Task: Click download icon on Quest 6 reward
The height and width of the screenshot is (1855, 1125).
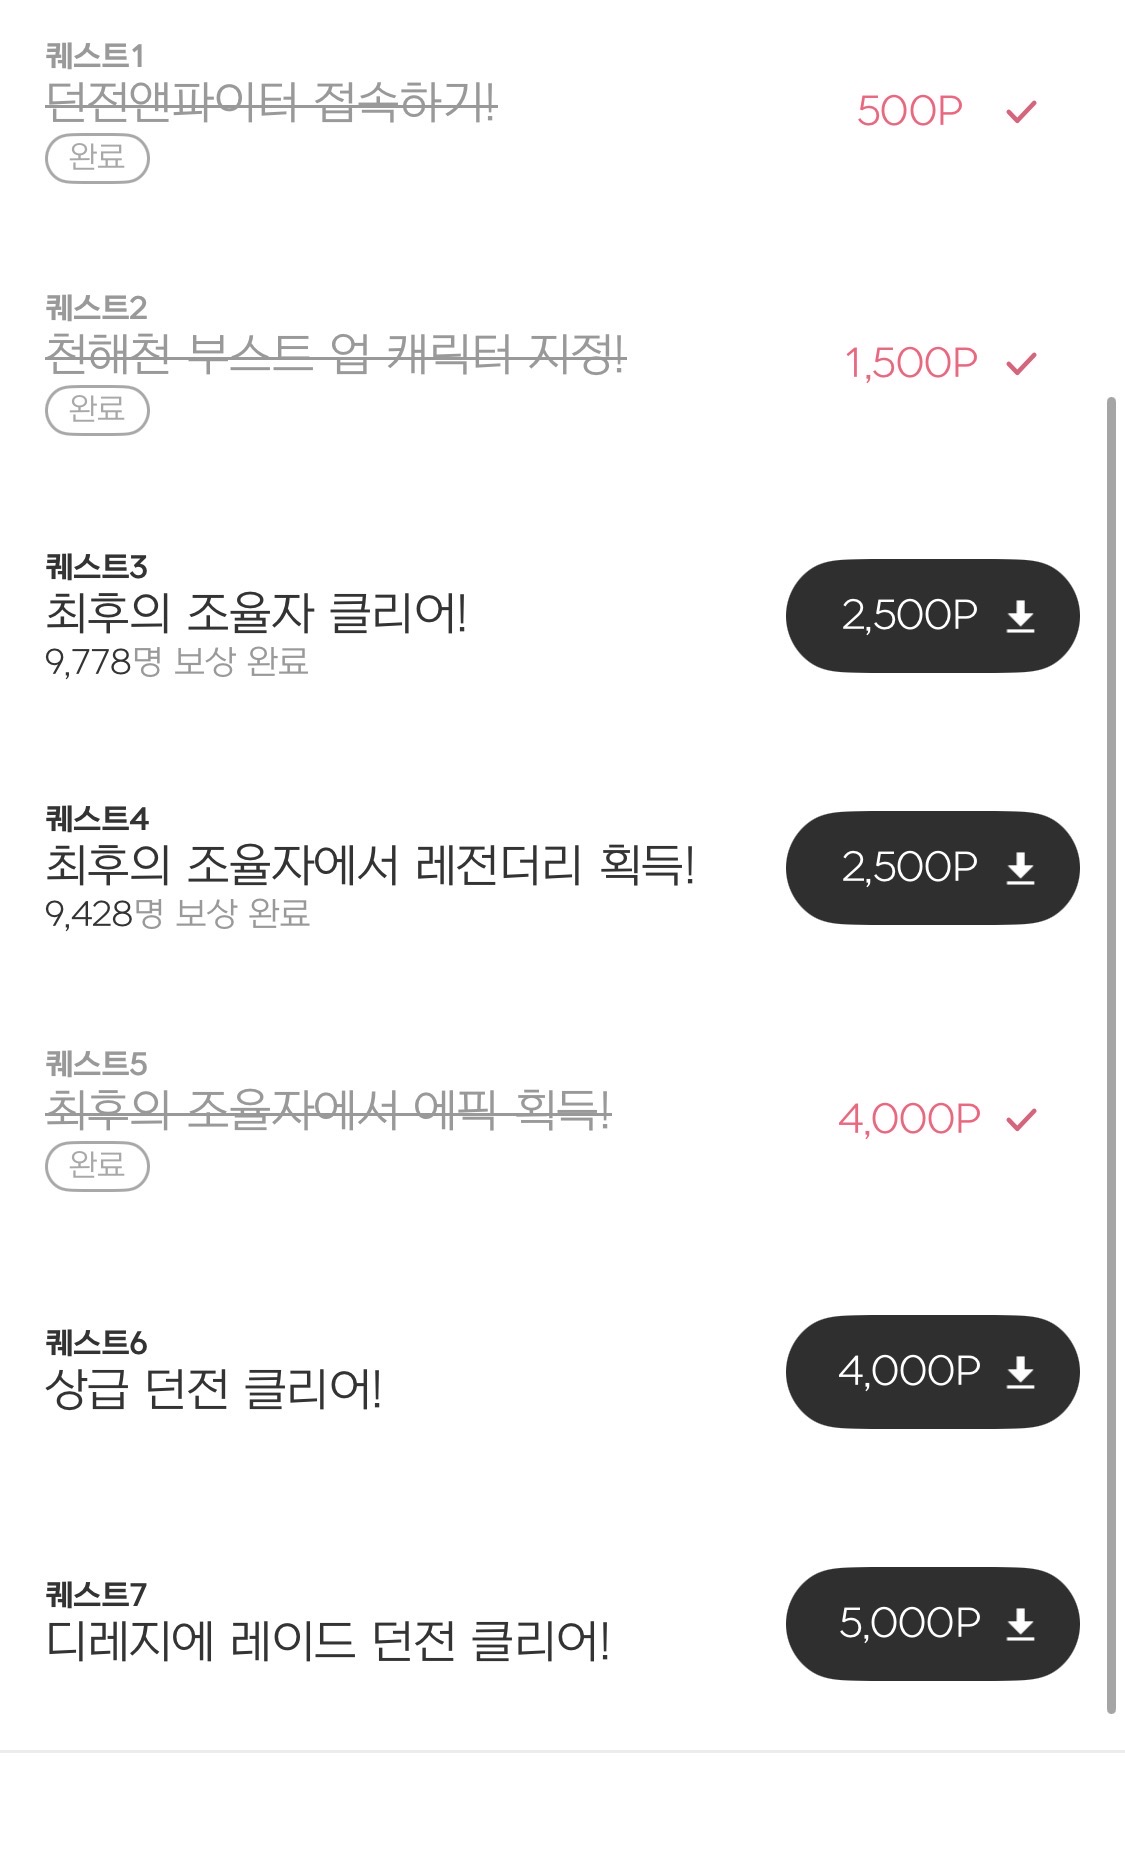Action: (x=1020, y=1373)
